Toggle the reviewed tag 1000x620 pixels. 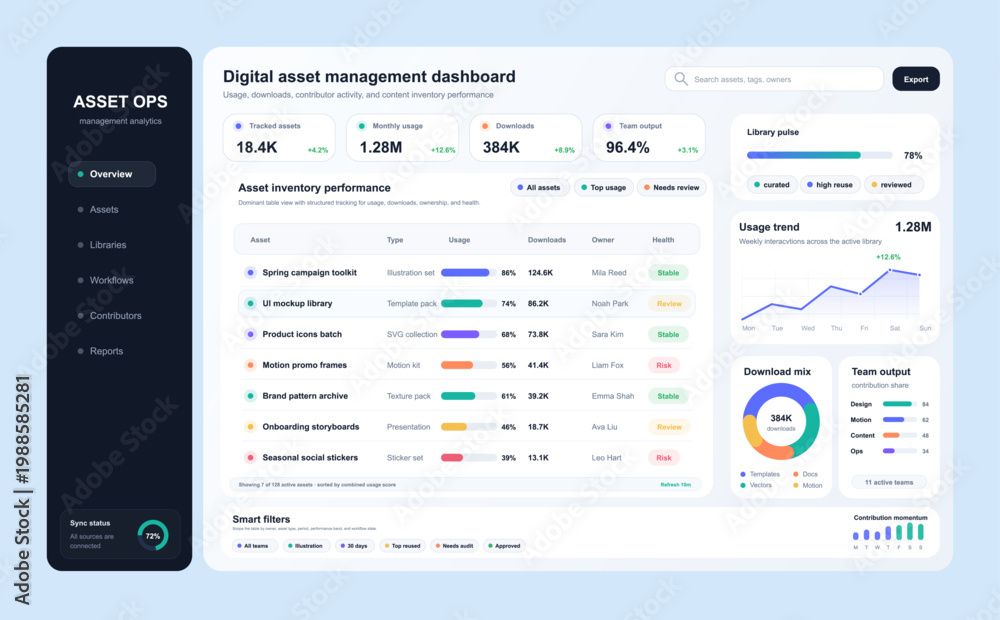coord(892,185)
